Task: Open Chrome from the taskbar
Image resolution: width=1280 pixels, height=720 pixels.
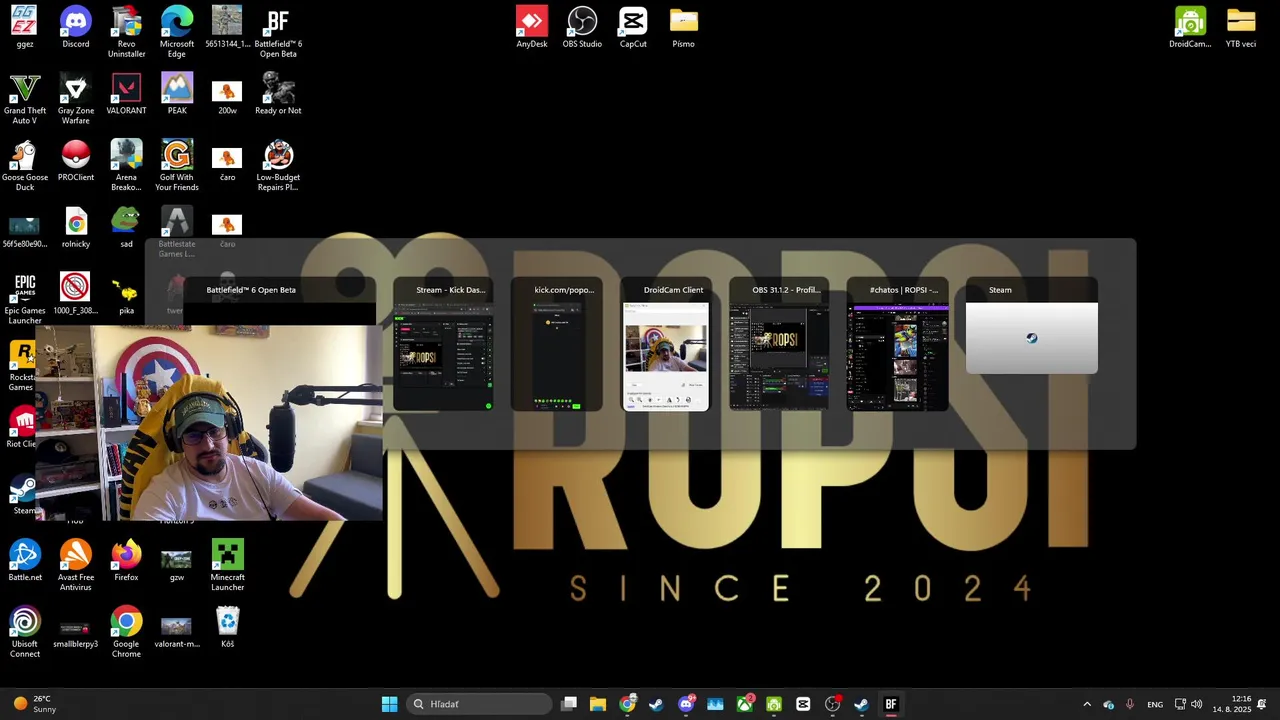Action: point(627,704)
